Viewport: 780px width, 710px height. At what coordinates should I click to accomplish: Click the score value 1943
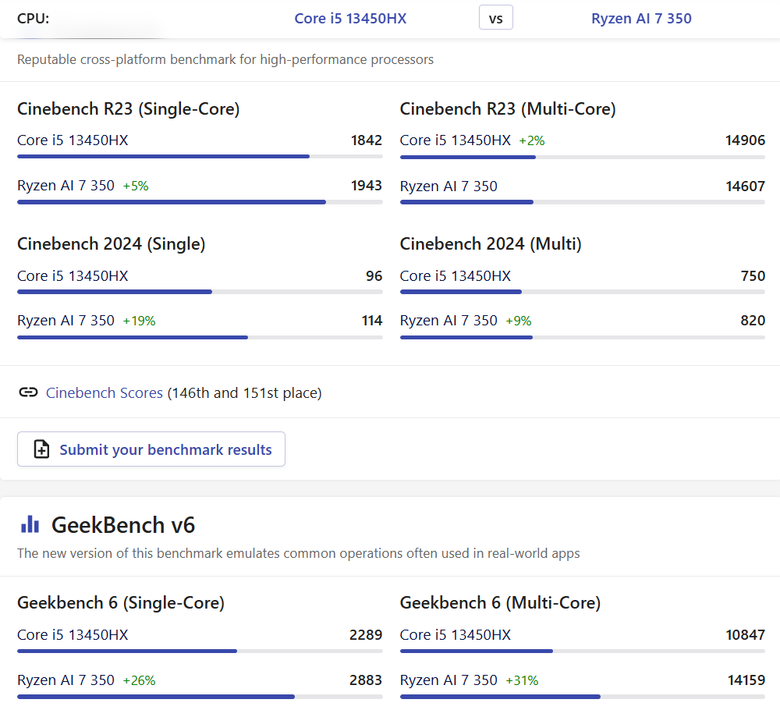(367, 186)
